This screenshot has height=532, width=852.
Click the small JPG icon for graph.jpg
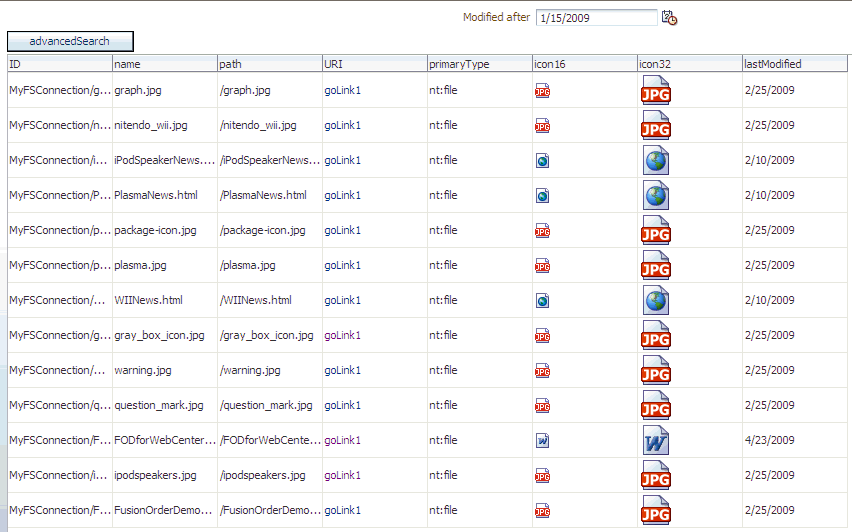pyautogui.click(x=542, y=91)
